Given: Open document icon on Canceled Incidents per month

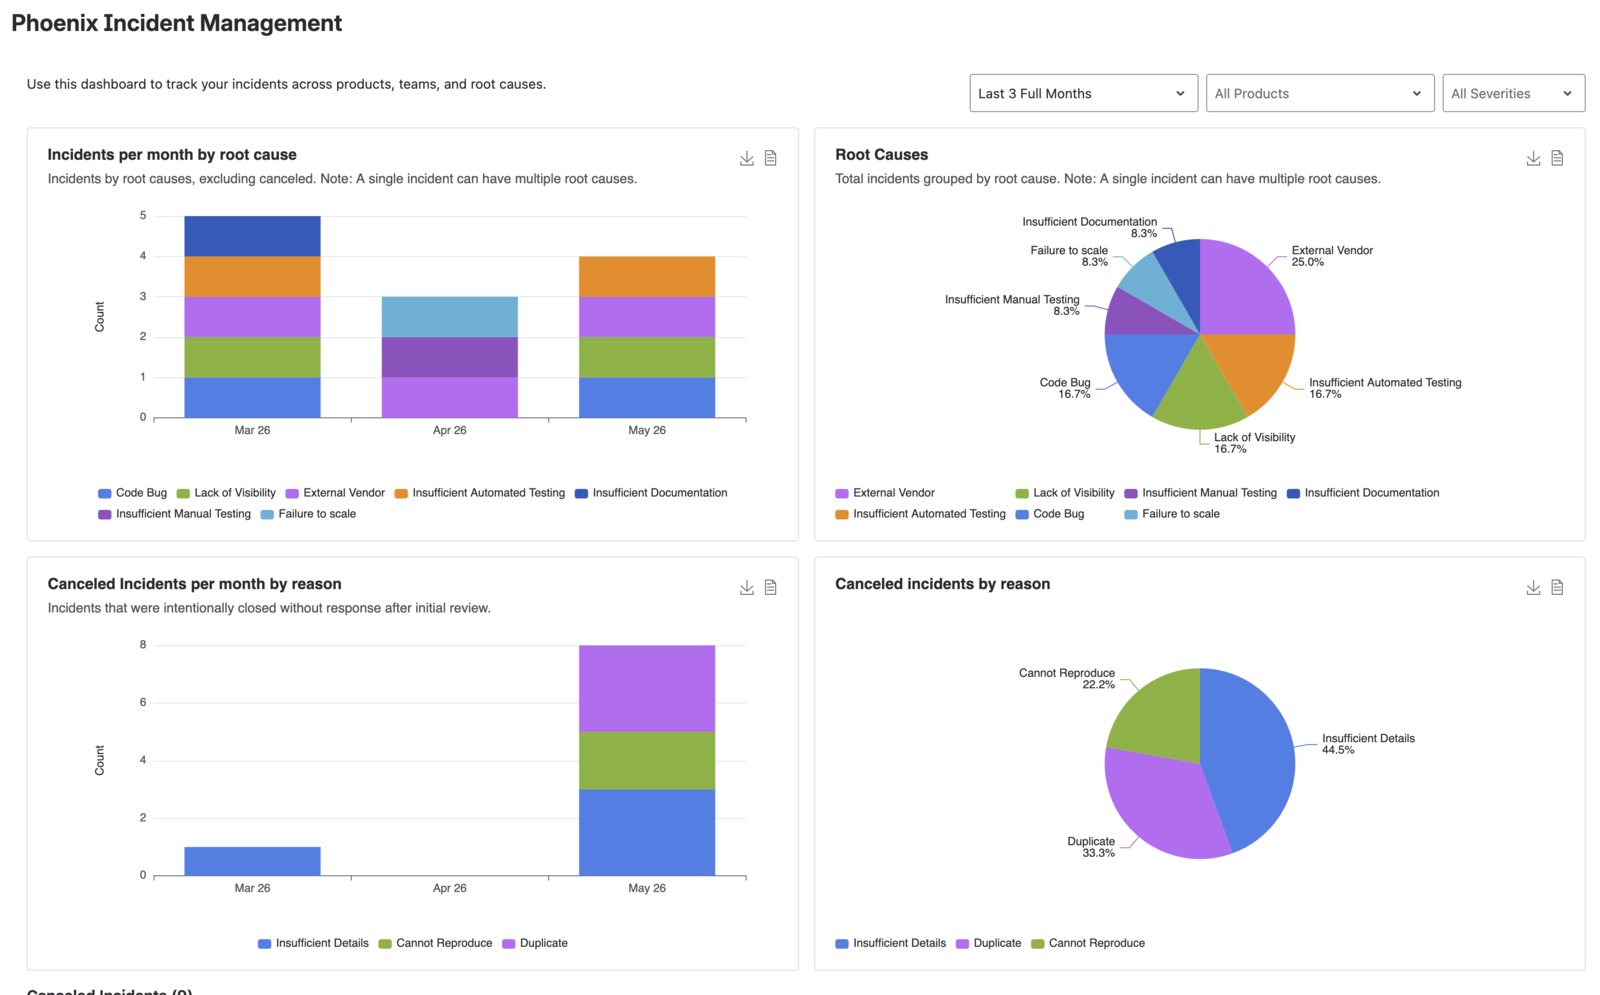Looking at the screenshot, I should 771,587.
